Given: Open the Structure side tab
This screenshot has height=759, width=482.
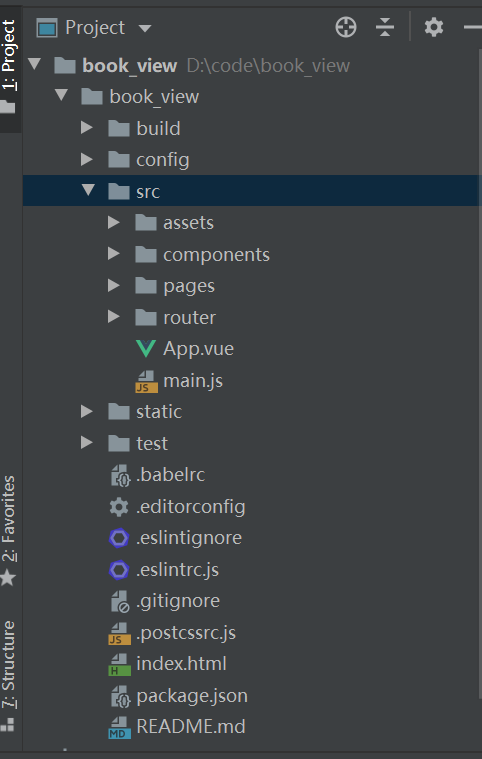Looking at the screenshot, I should 9,675.
